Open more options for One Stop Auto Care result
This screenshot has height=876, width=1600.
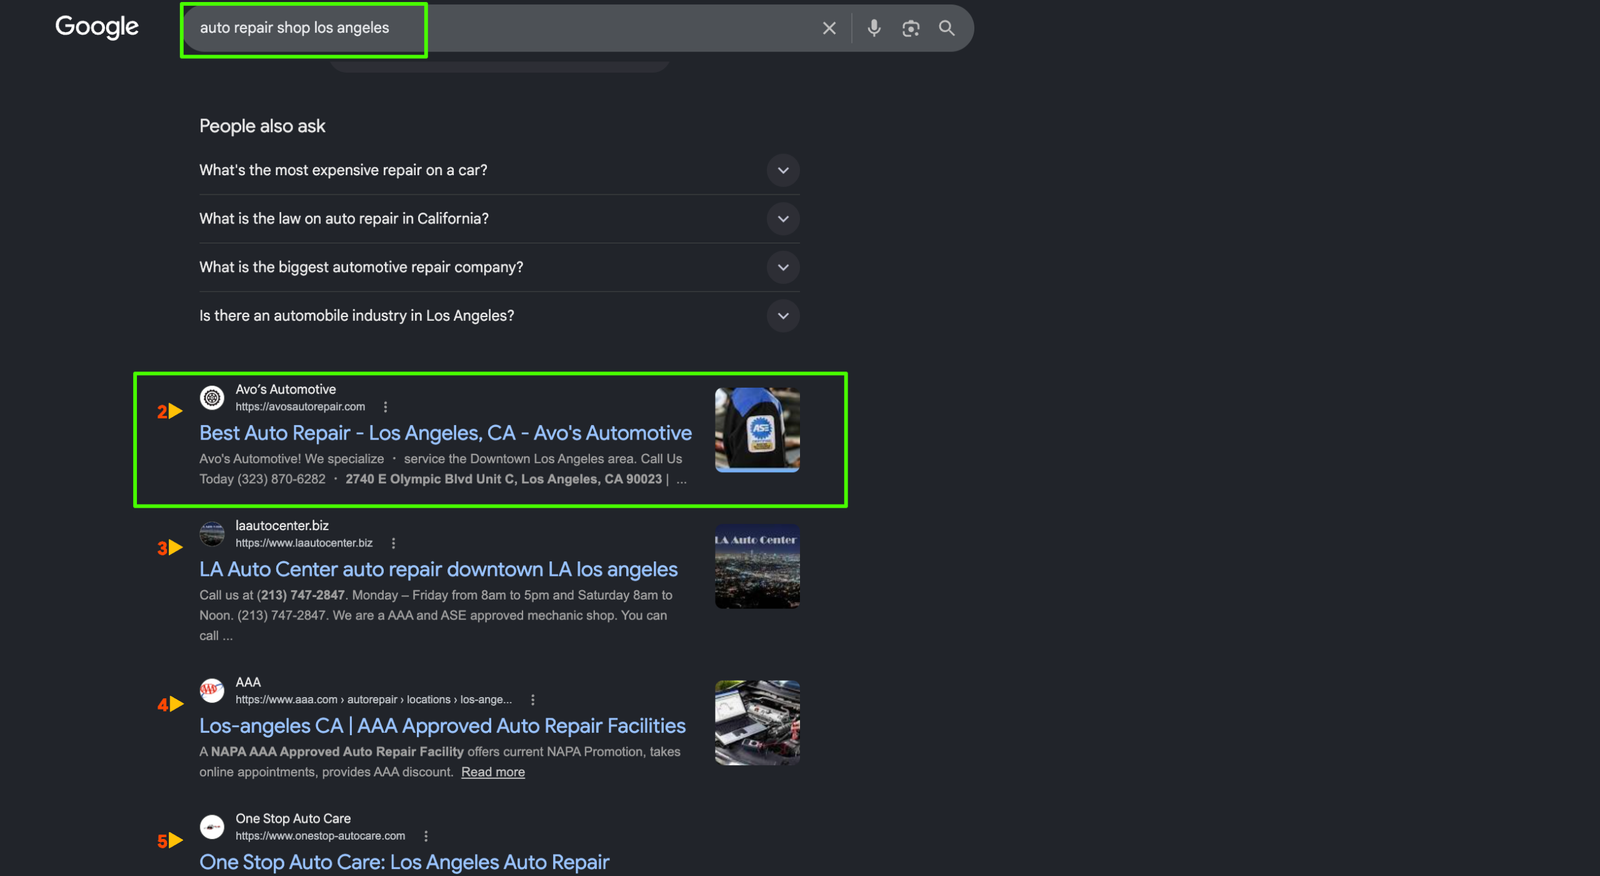click(x=426, y=836)
